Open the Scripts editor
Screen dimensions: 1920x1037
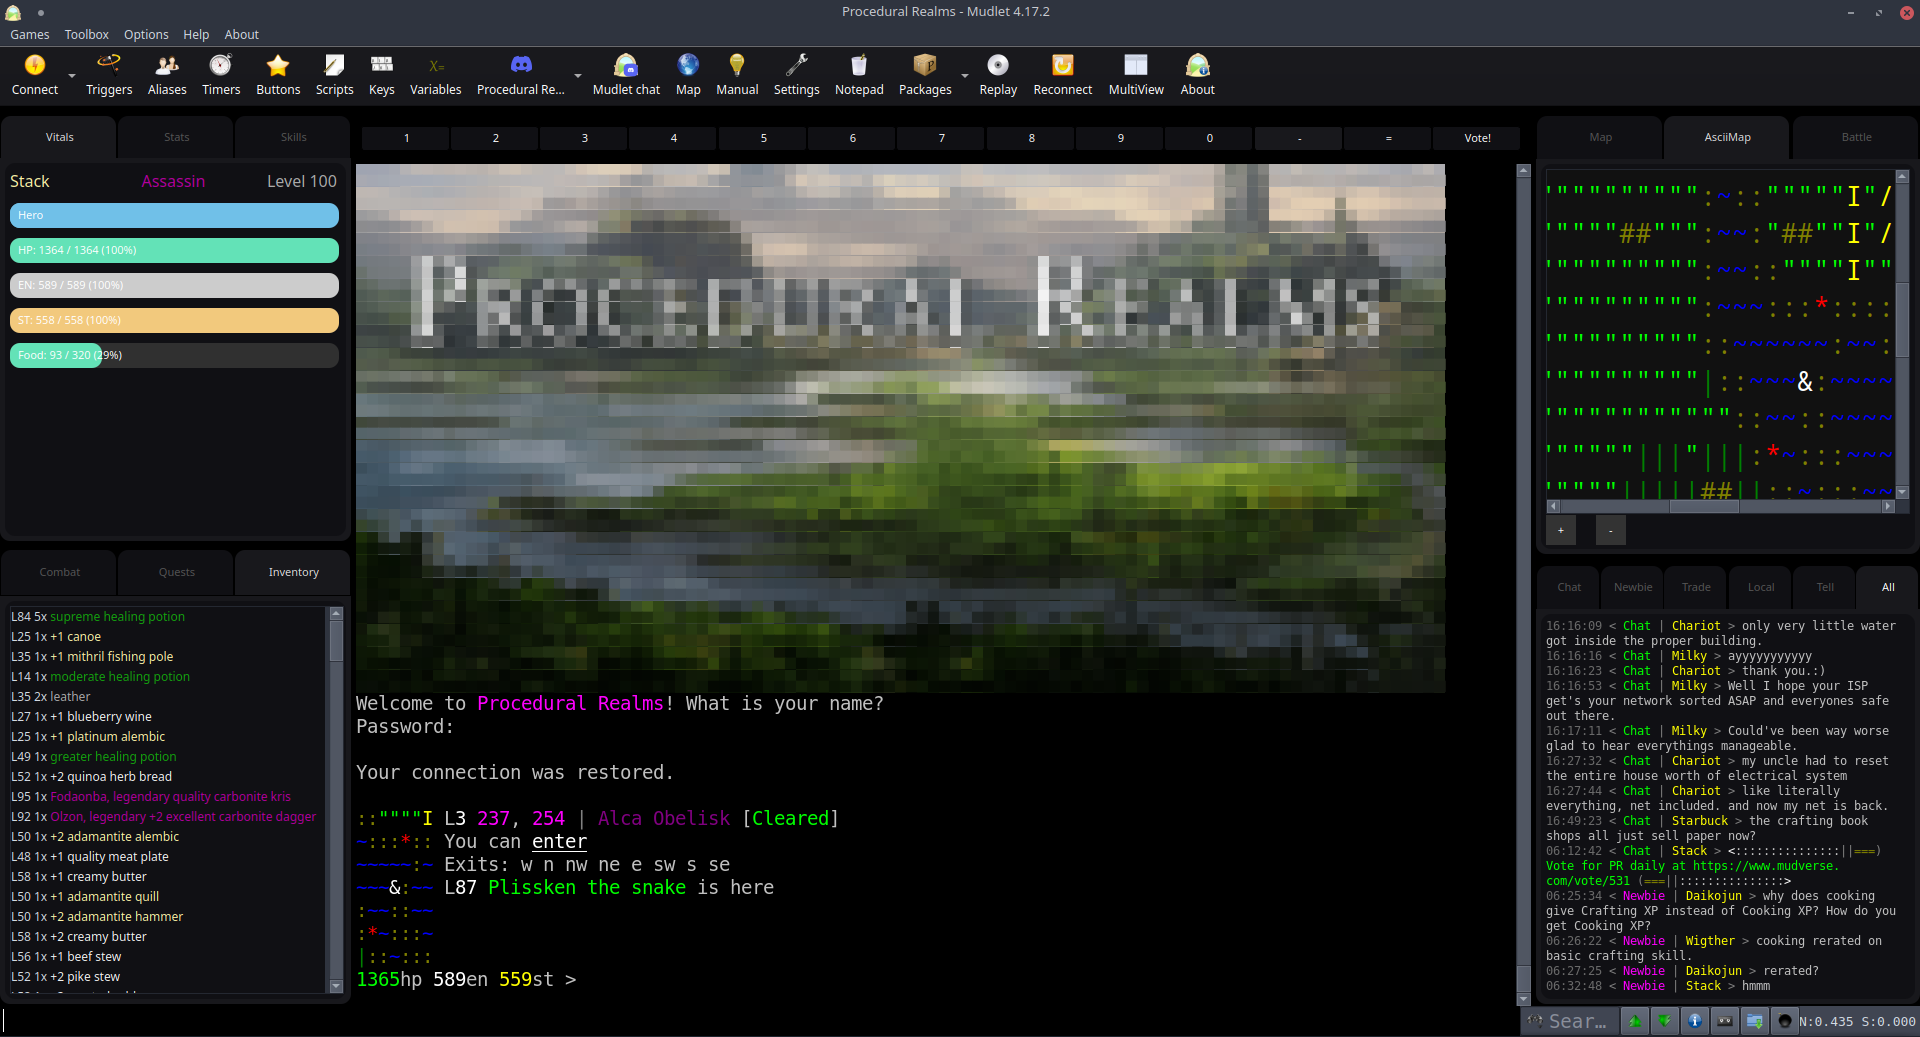(334, 75)
